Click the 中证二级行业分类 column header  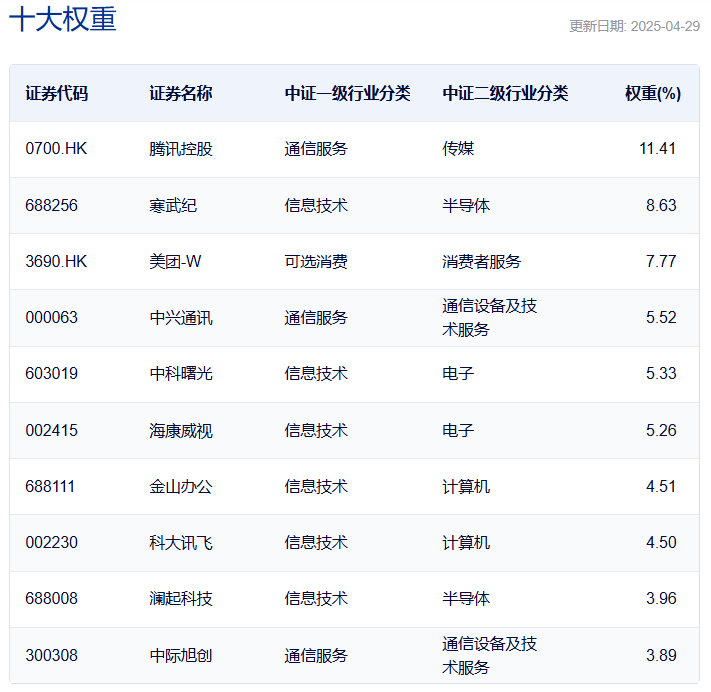point(505,93)
